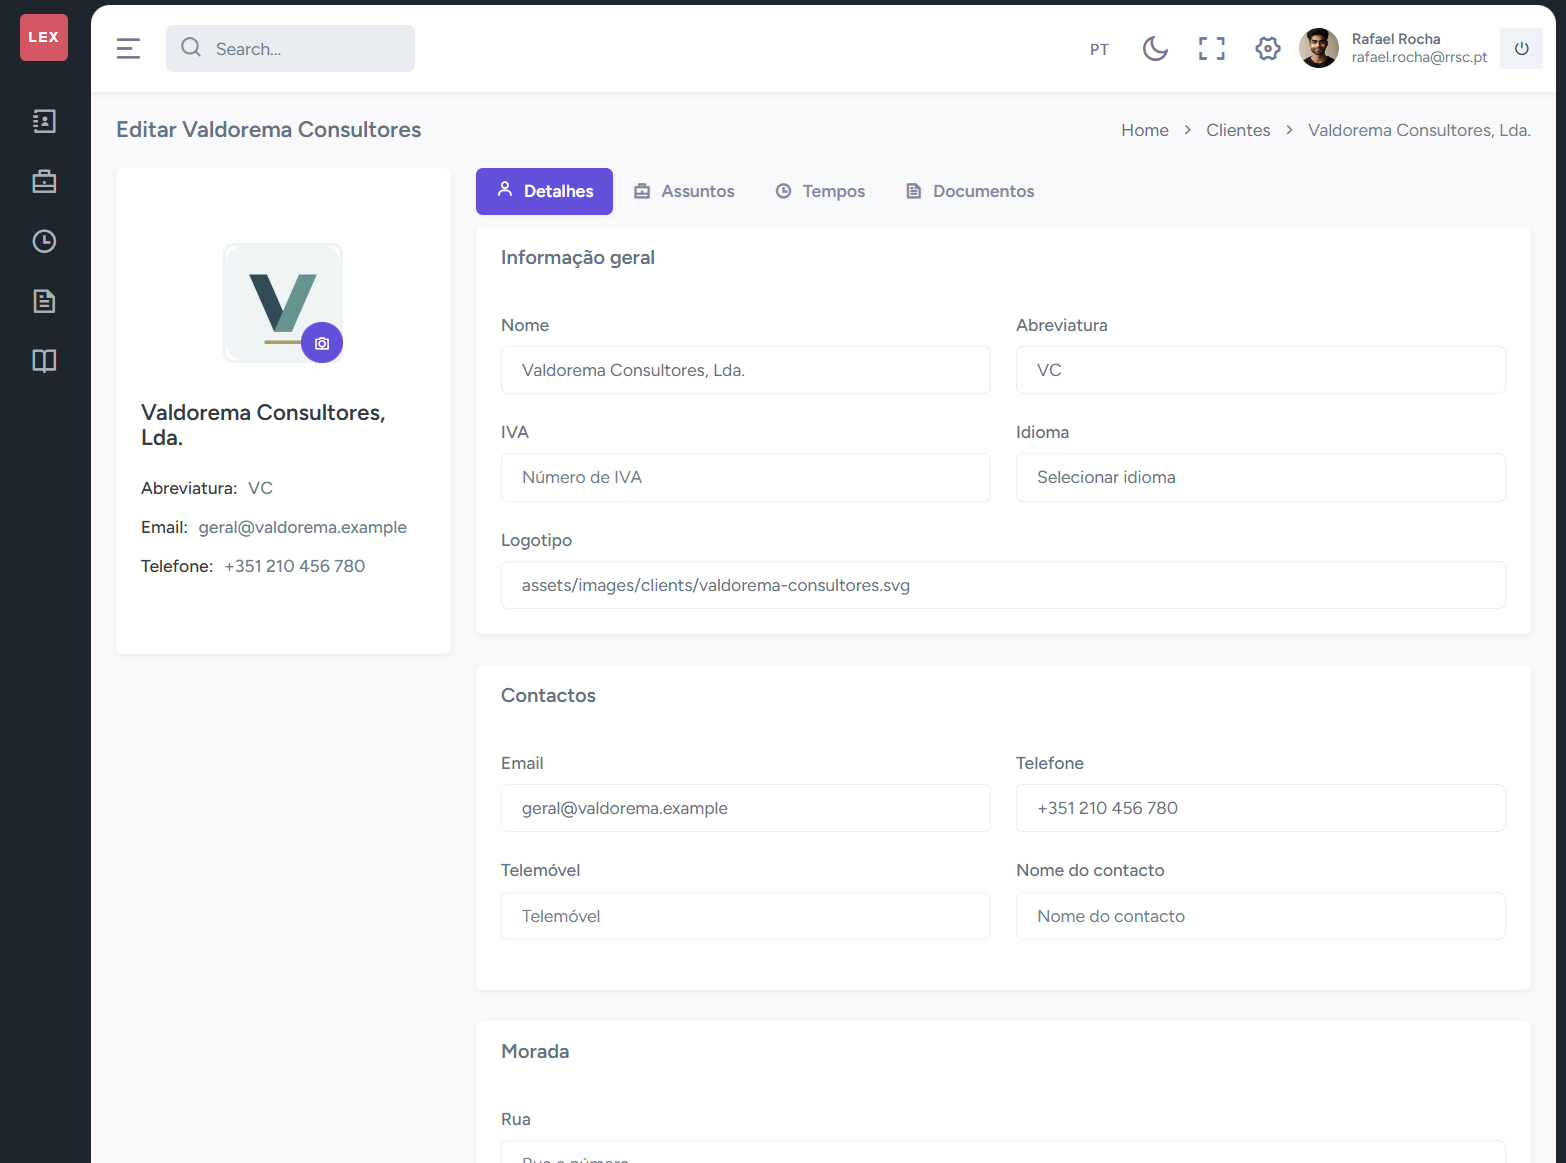This screenshot has height=1163, width=1566.
Task: Open the document sidebar icon
Action: (44, 301)
